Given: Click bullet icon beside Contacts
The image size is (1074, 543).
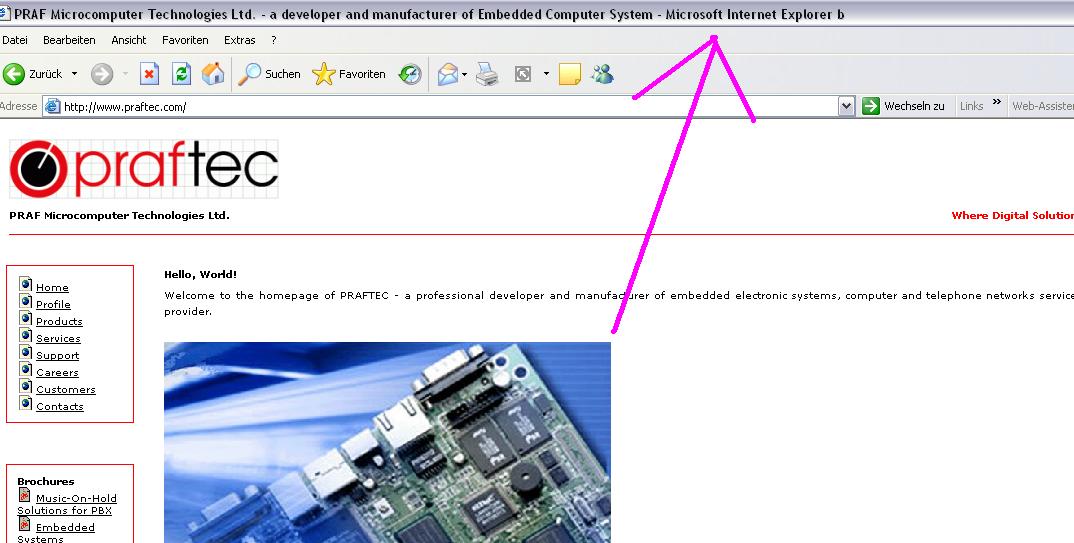Looking at the screenshot, I should pos(26,403).
